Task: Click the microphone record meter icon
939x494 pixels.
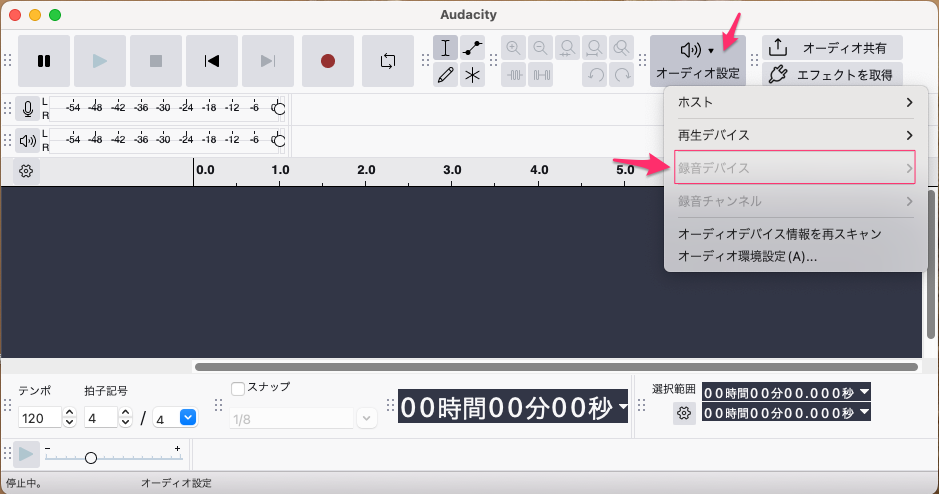Action: coord(28,109)
